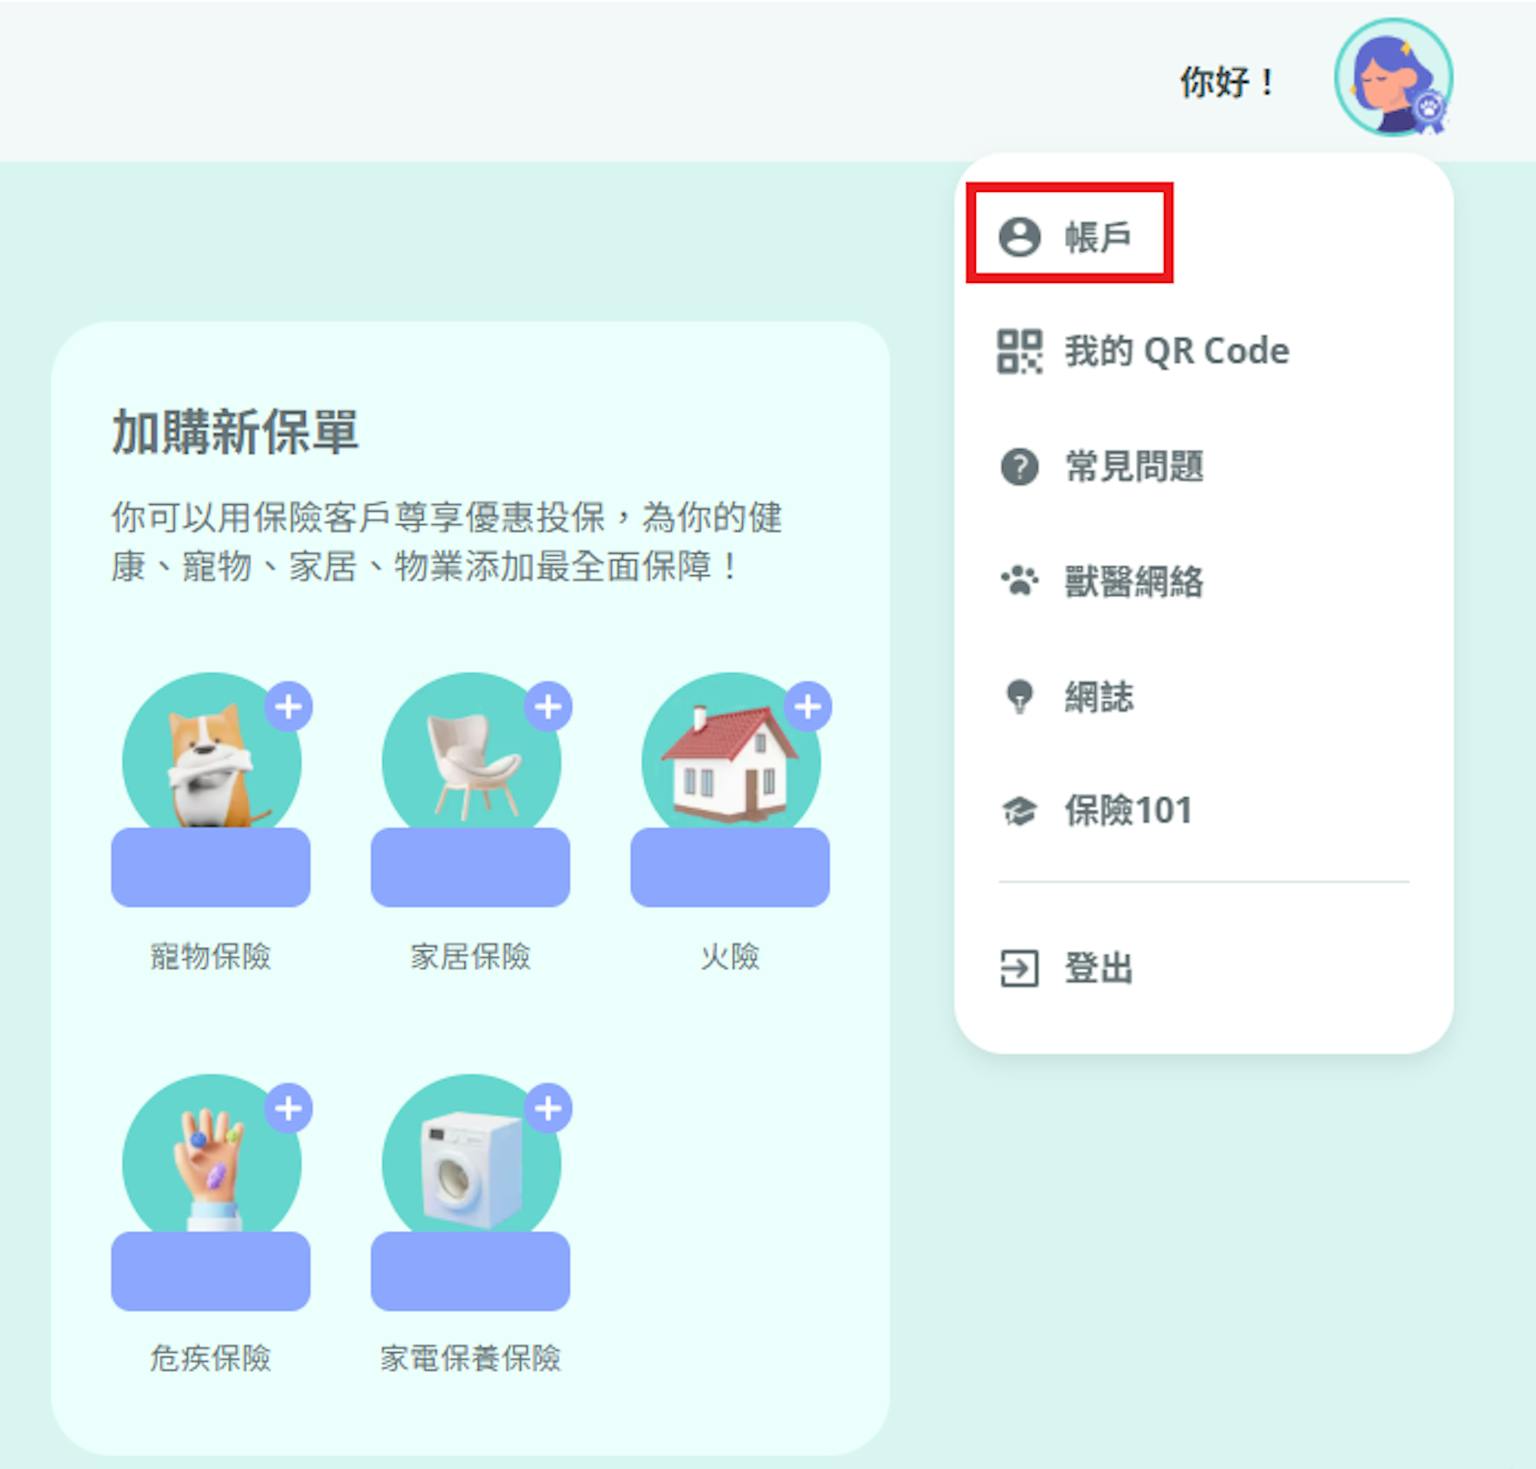The image size is (1536, 1469).
Task: Click the question mark FAQ icon
Action: (1020, 466)
